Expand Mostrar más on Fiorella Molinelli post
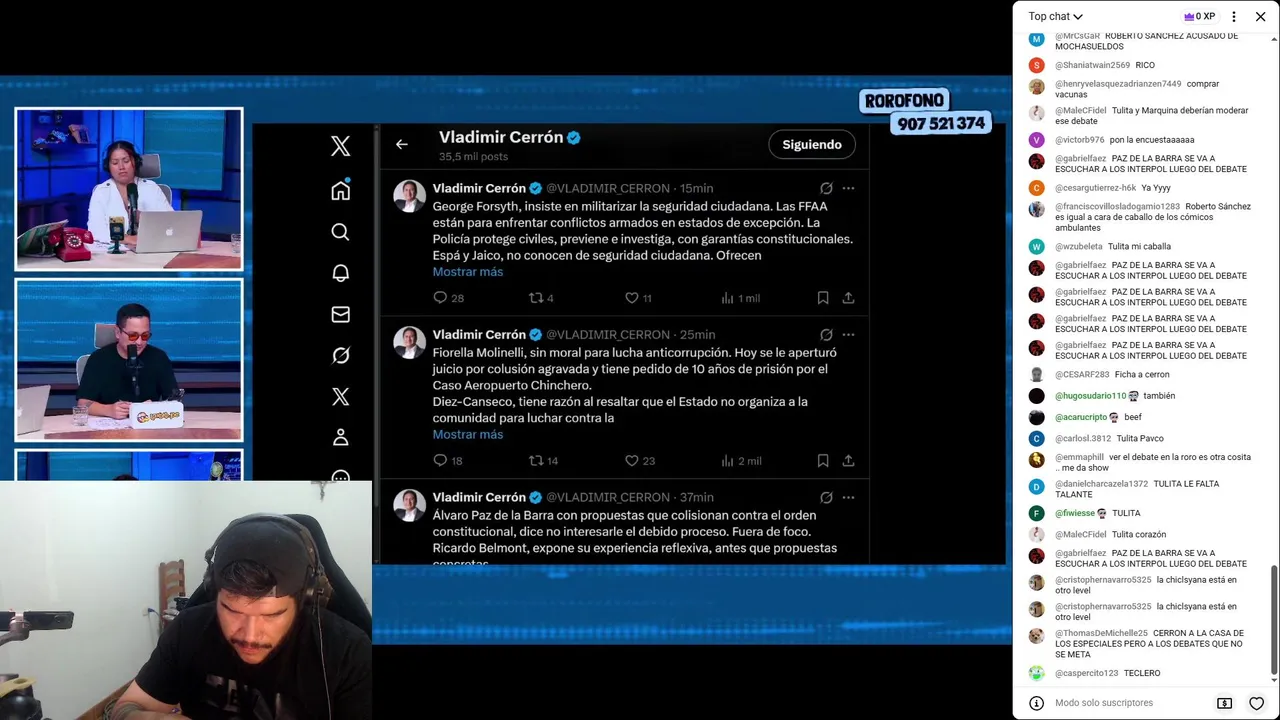The image size is (1280, 720). pos(467,435)
